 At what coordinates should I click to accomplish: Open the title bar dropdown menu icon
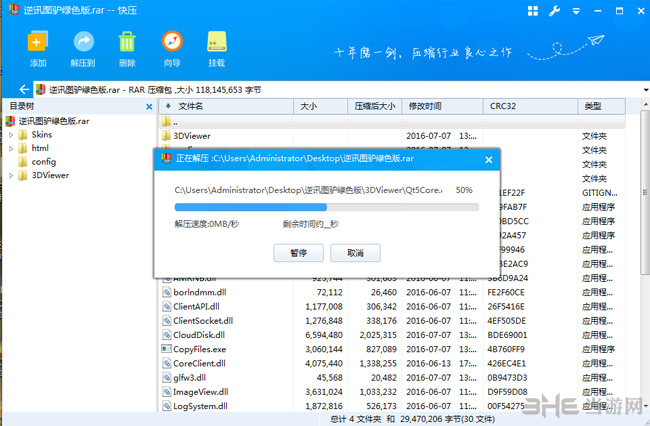576,11
